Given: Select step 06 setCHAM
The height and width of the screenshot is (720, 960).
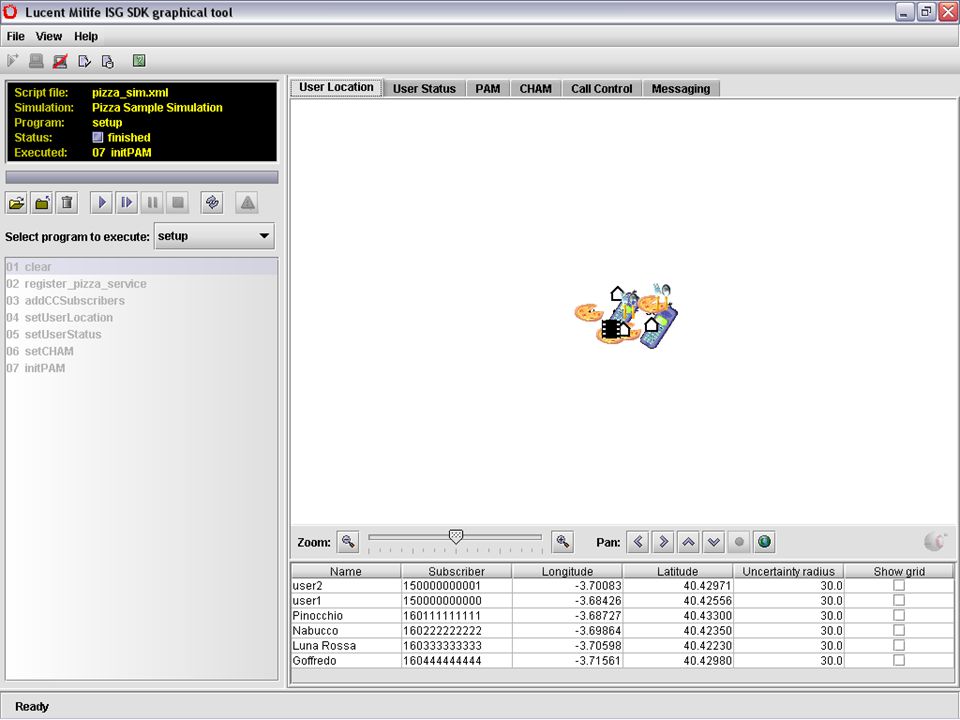Looking at the screenshot, I should [141, 351].
